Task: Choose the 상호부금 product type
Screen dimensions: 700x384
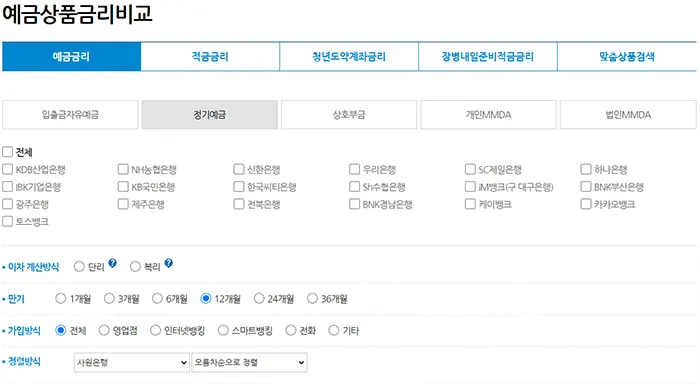Action: click(x=349, y=115)
